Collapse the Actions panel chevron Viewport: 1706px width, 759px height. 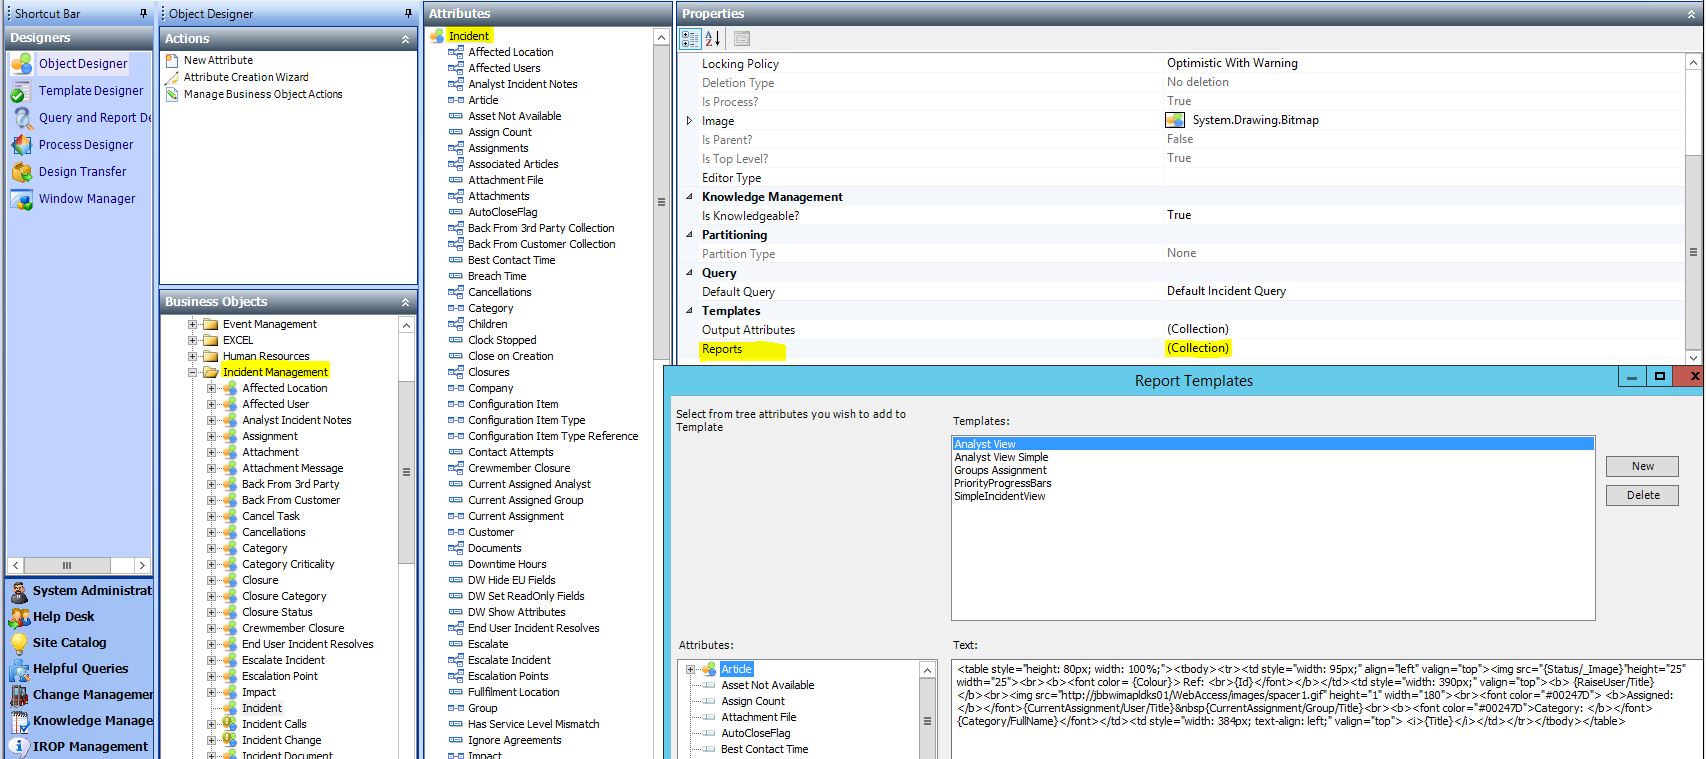point(405,39)
